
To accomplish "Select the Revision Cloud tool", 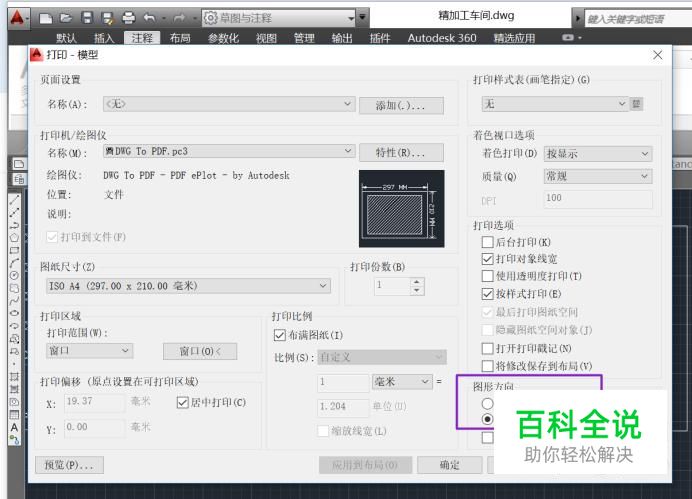I will click(x=15, y=288).
